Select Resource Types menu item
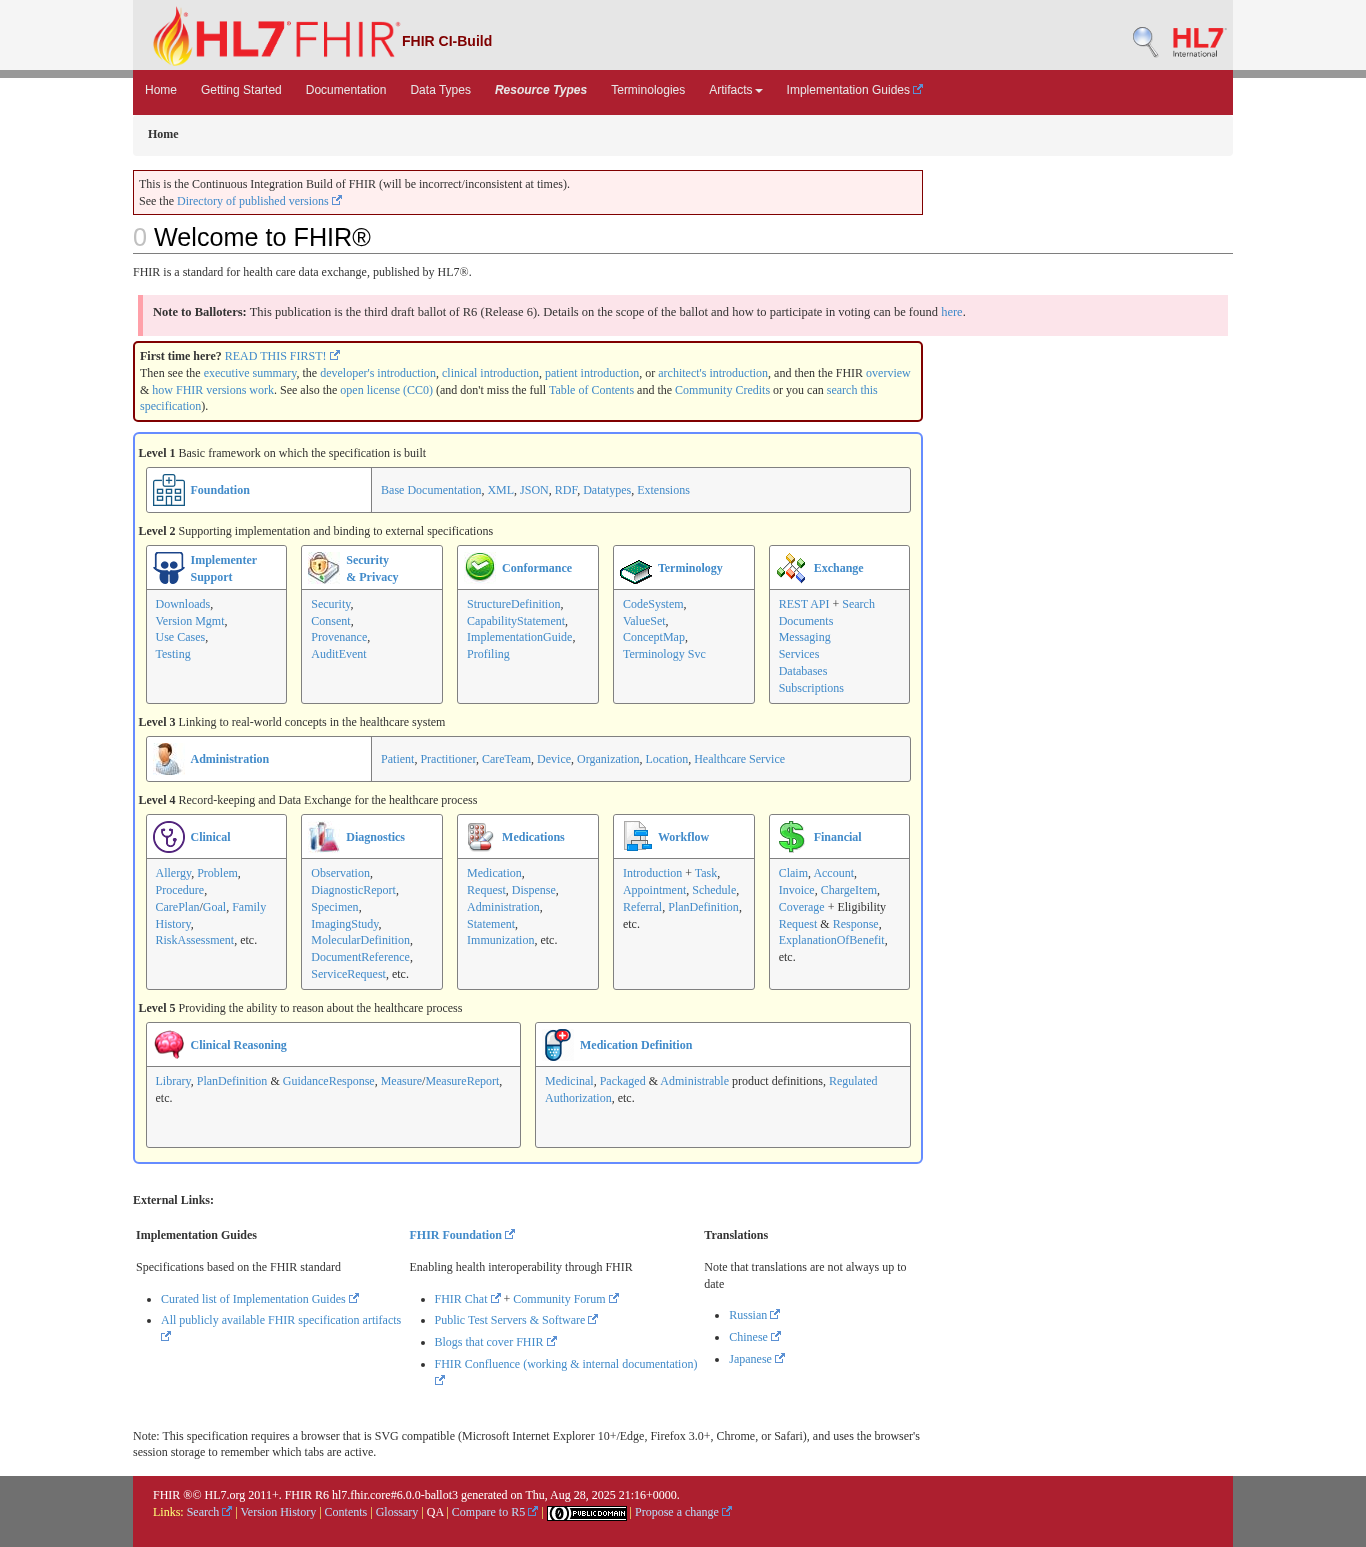This screenshot has width=1366, height=1547. pos(541,90)
